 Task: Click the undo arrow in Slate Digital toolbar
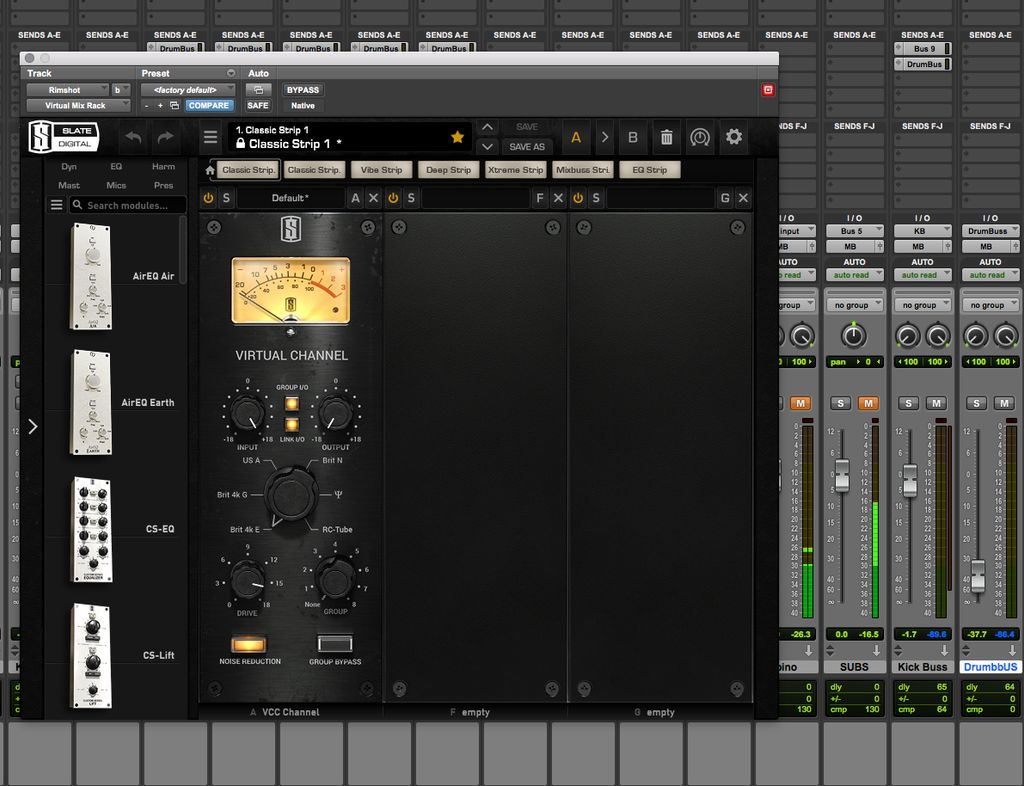[x=133, y=137]
